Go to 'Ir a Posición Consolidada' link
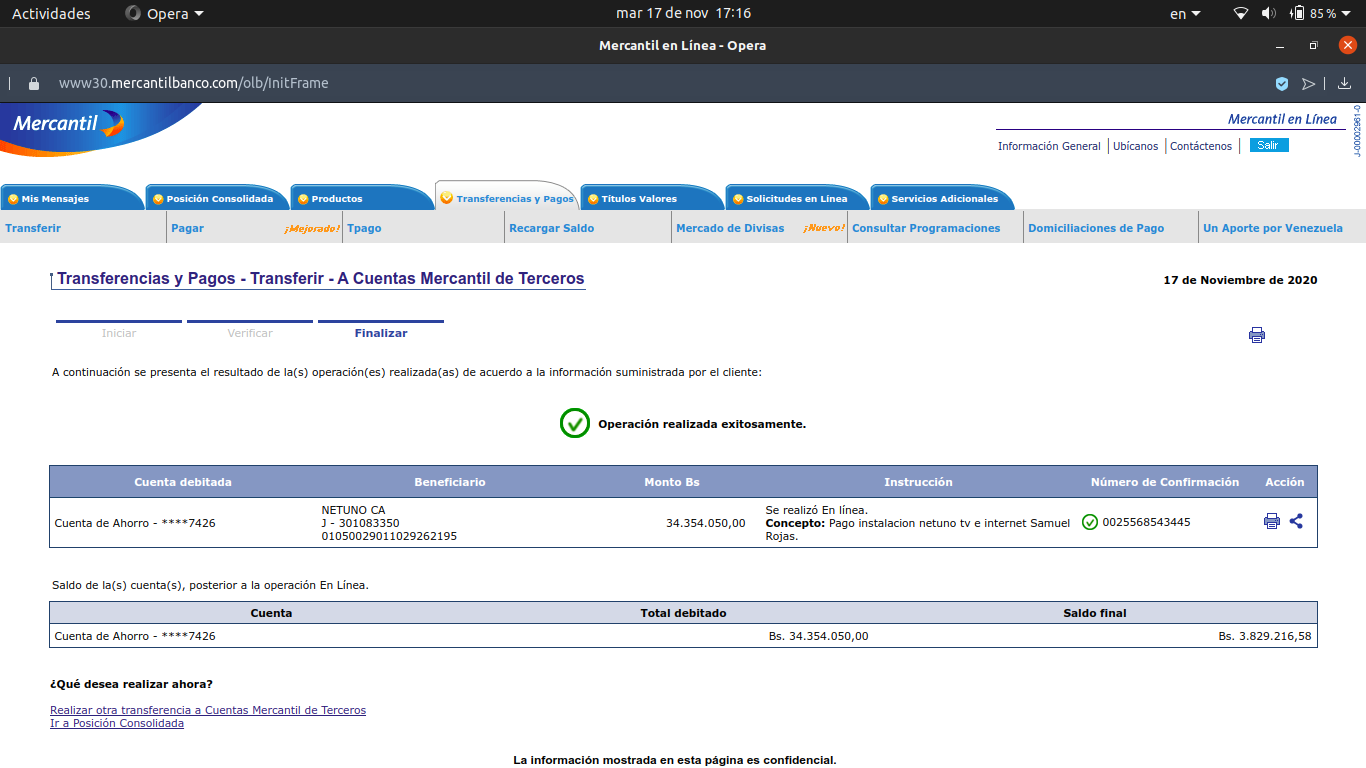Image resolution: width=1366 pixels, height=768 pixels. pos(117,723)
